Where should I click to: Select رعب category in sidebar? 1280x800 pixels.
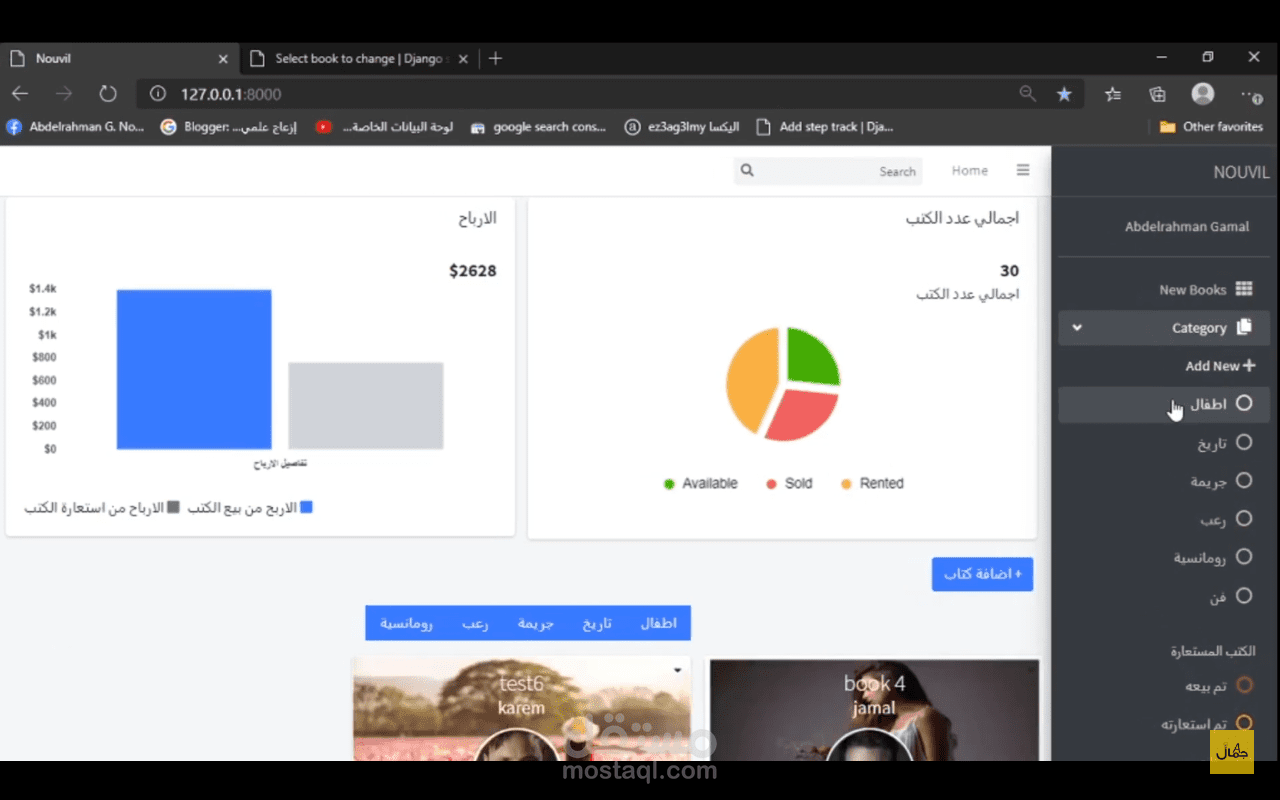click(x=1165, y=519)
